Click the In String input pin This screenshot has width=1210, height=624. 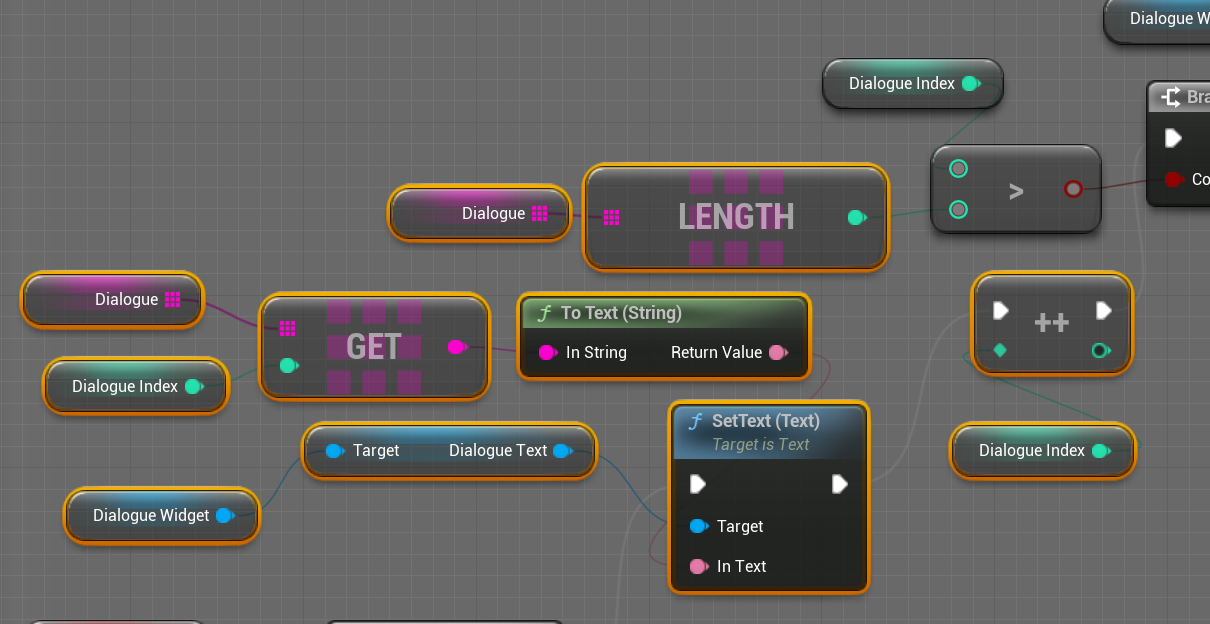point(548,352)
